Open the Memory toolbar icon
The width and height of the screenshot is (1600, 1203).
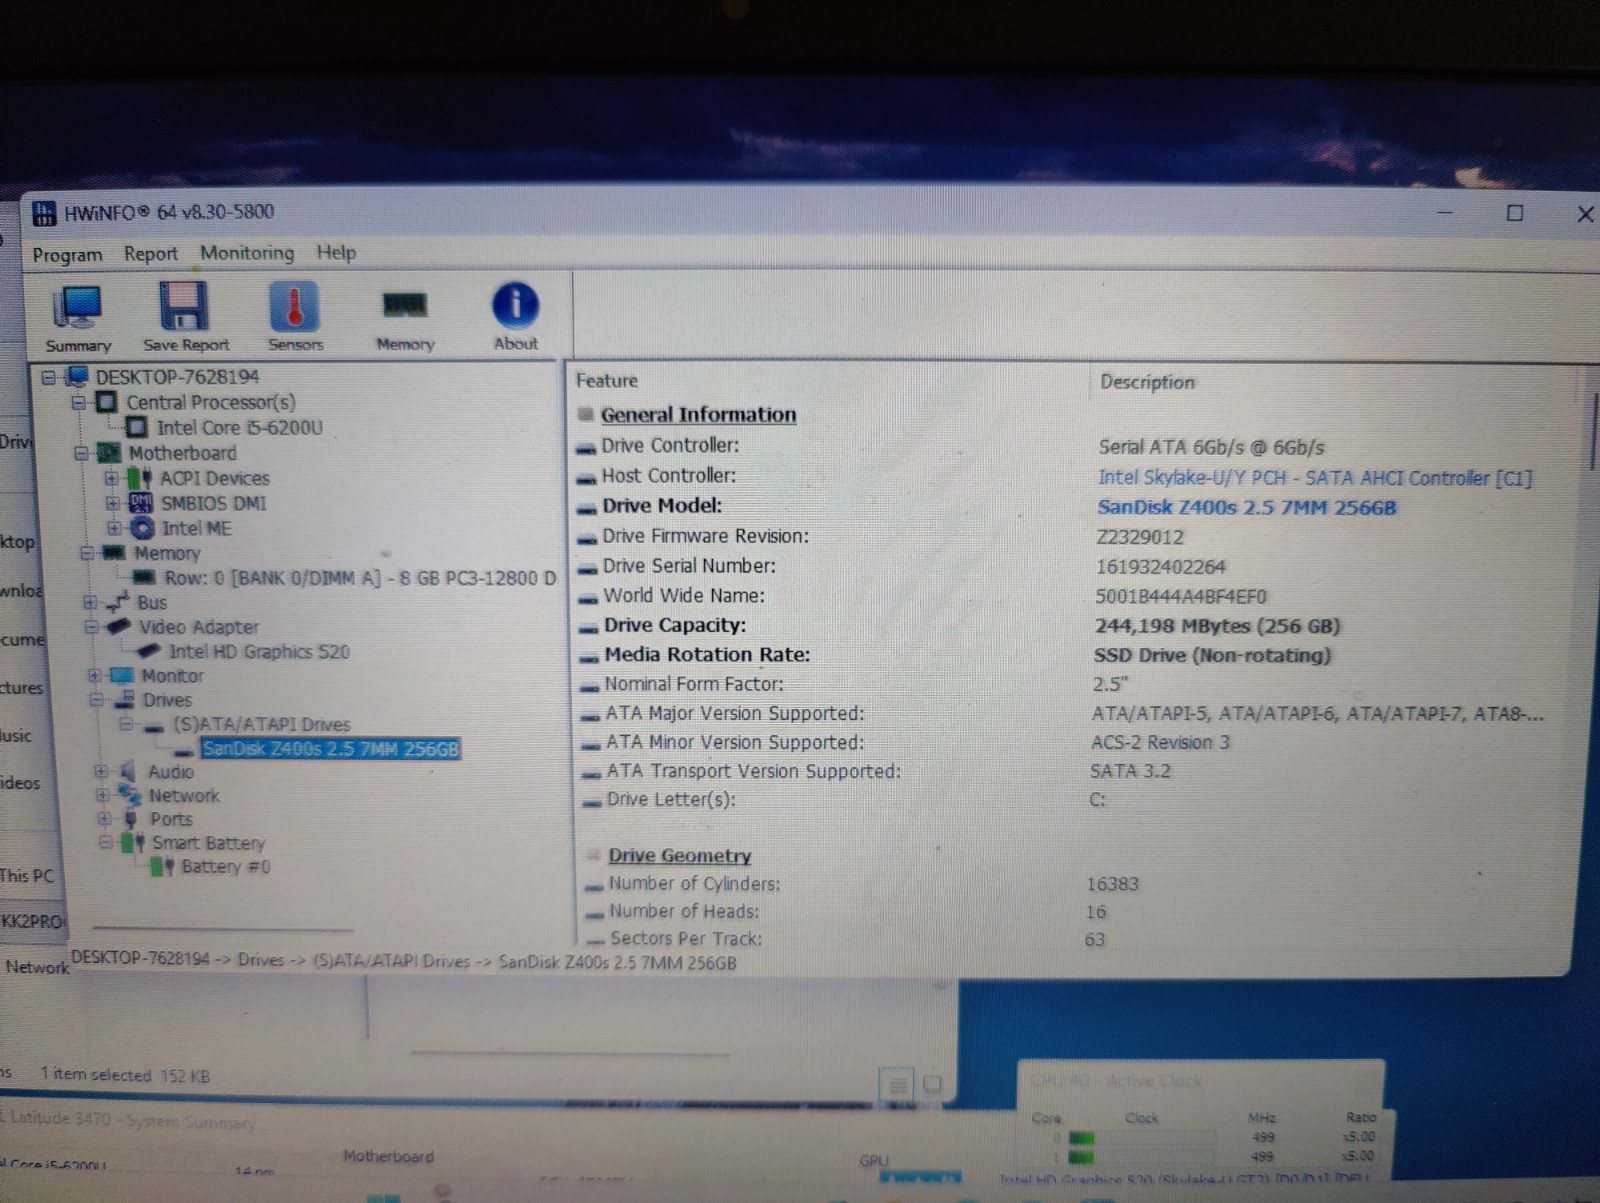[405, 318]
